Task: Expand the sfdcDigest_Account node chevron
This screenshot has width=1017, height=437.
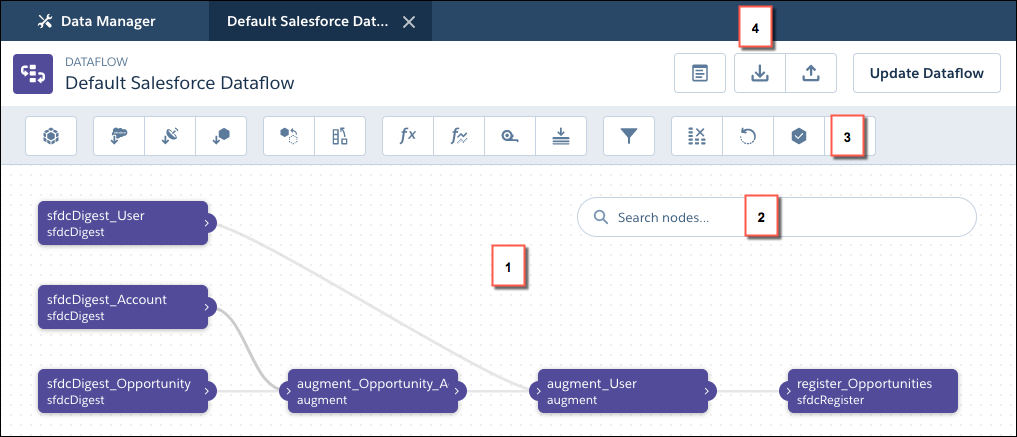Action: click(x=206, y=307)
